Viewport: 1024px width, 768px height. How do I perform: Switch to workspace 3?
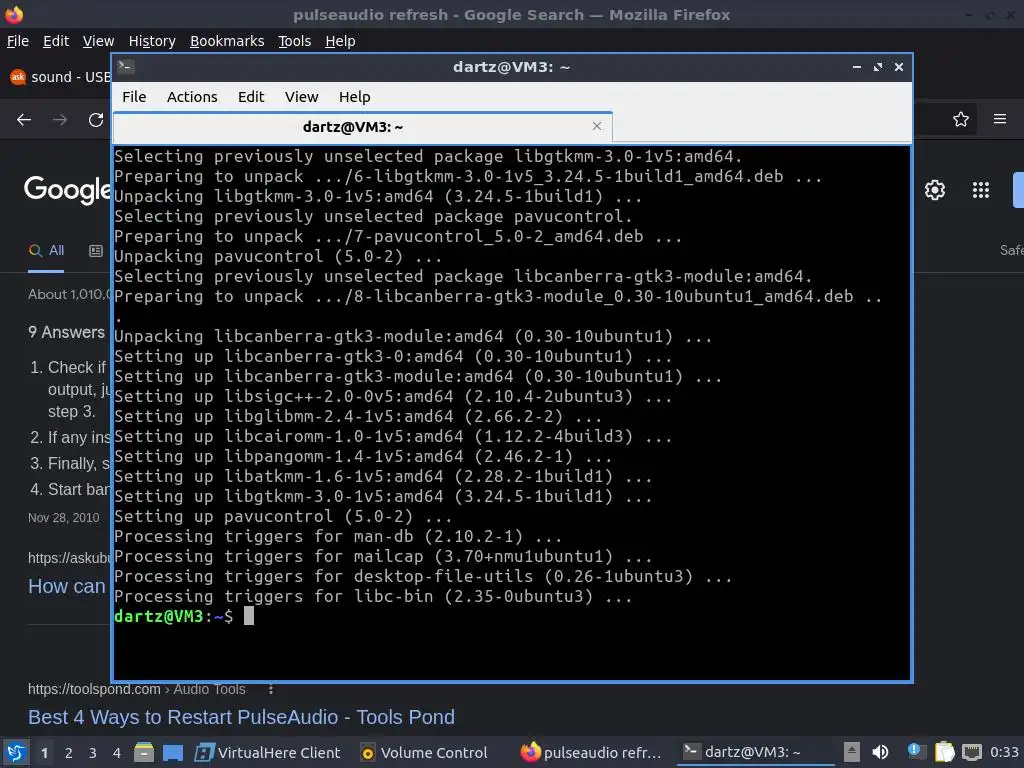[93, 753]
